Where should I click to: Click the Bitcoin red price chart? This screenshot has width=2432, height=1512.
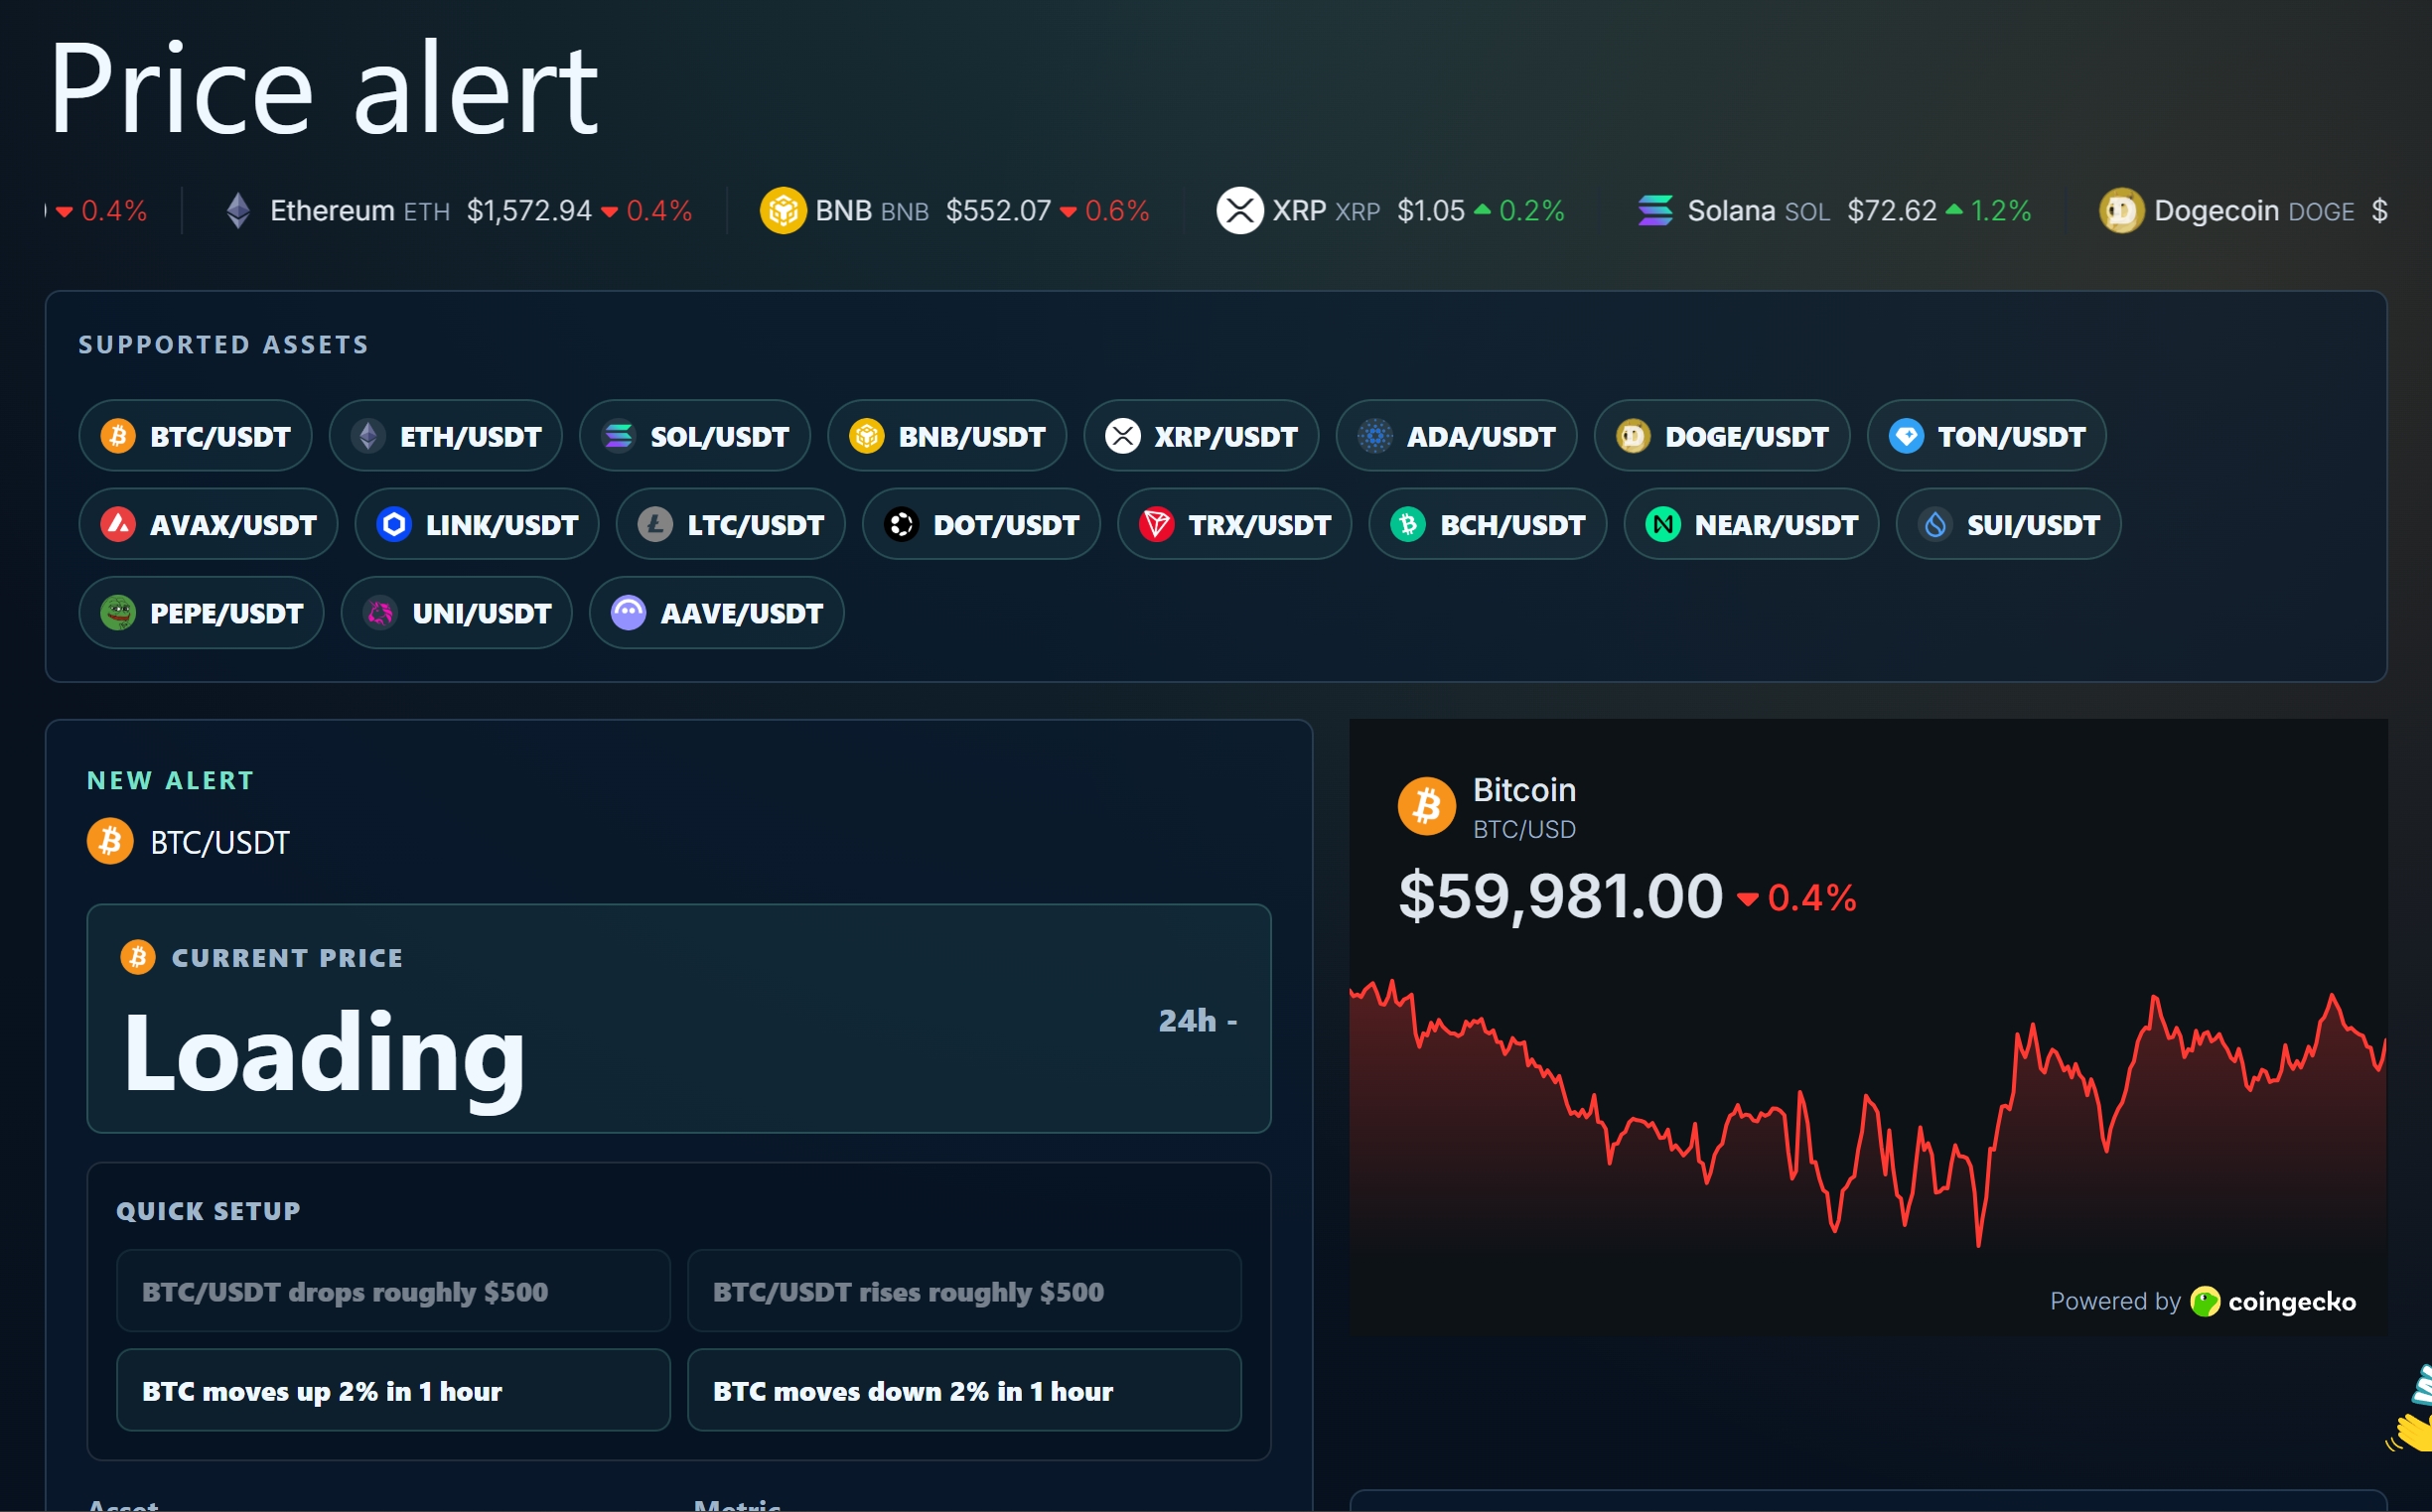coord(1868,1115)
